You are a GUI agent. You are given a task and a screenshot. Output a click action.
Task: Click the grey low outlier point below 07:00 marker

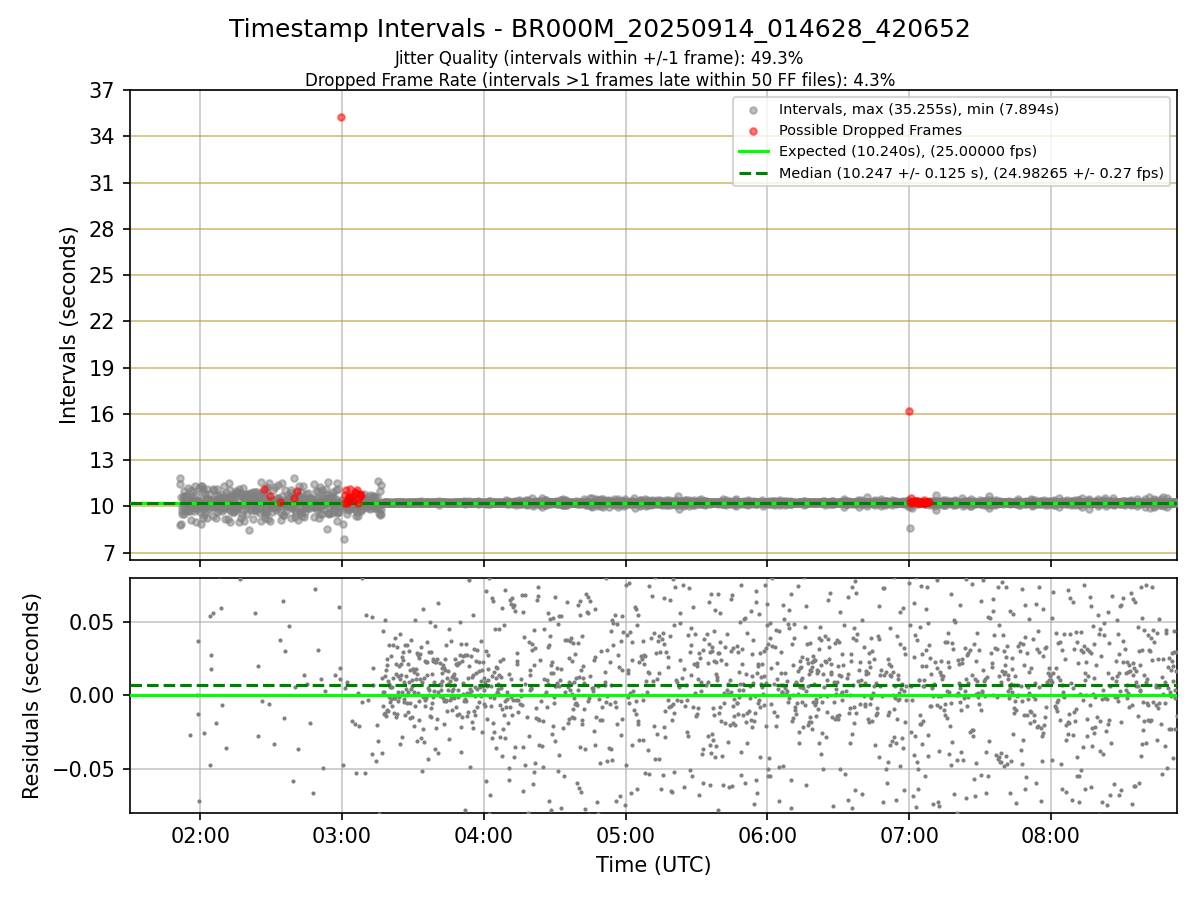pyautogui.click(x=910, y=528)
